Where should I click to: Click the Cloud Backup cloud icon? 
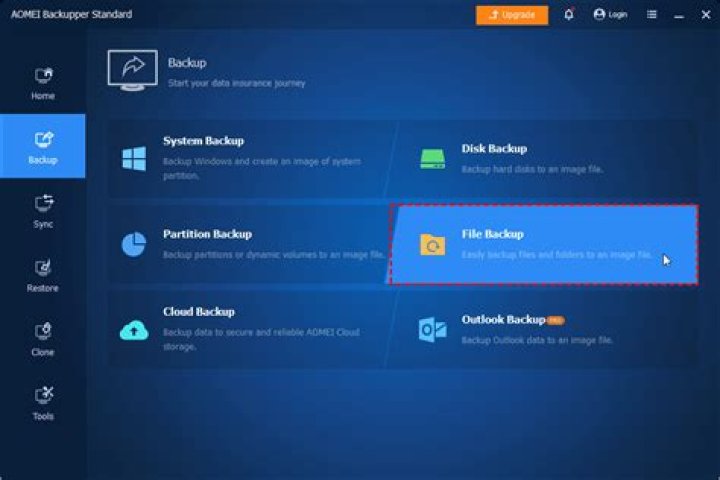134,330
